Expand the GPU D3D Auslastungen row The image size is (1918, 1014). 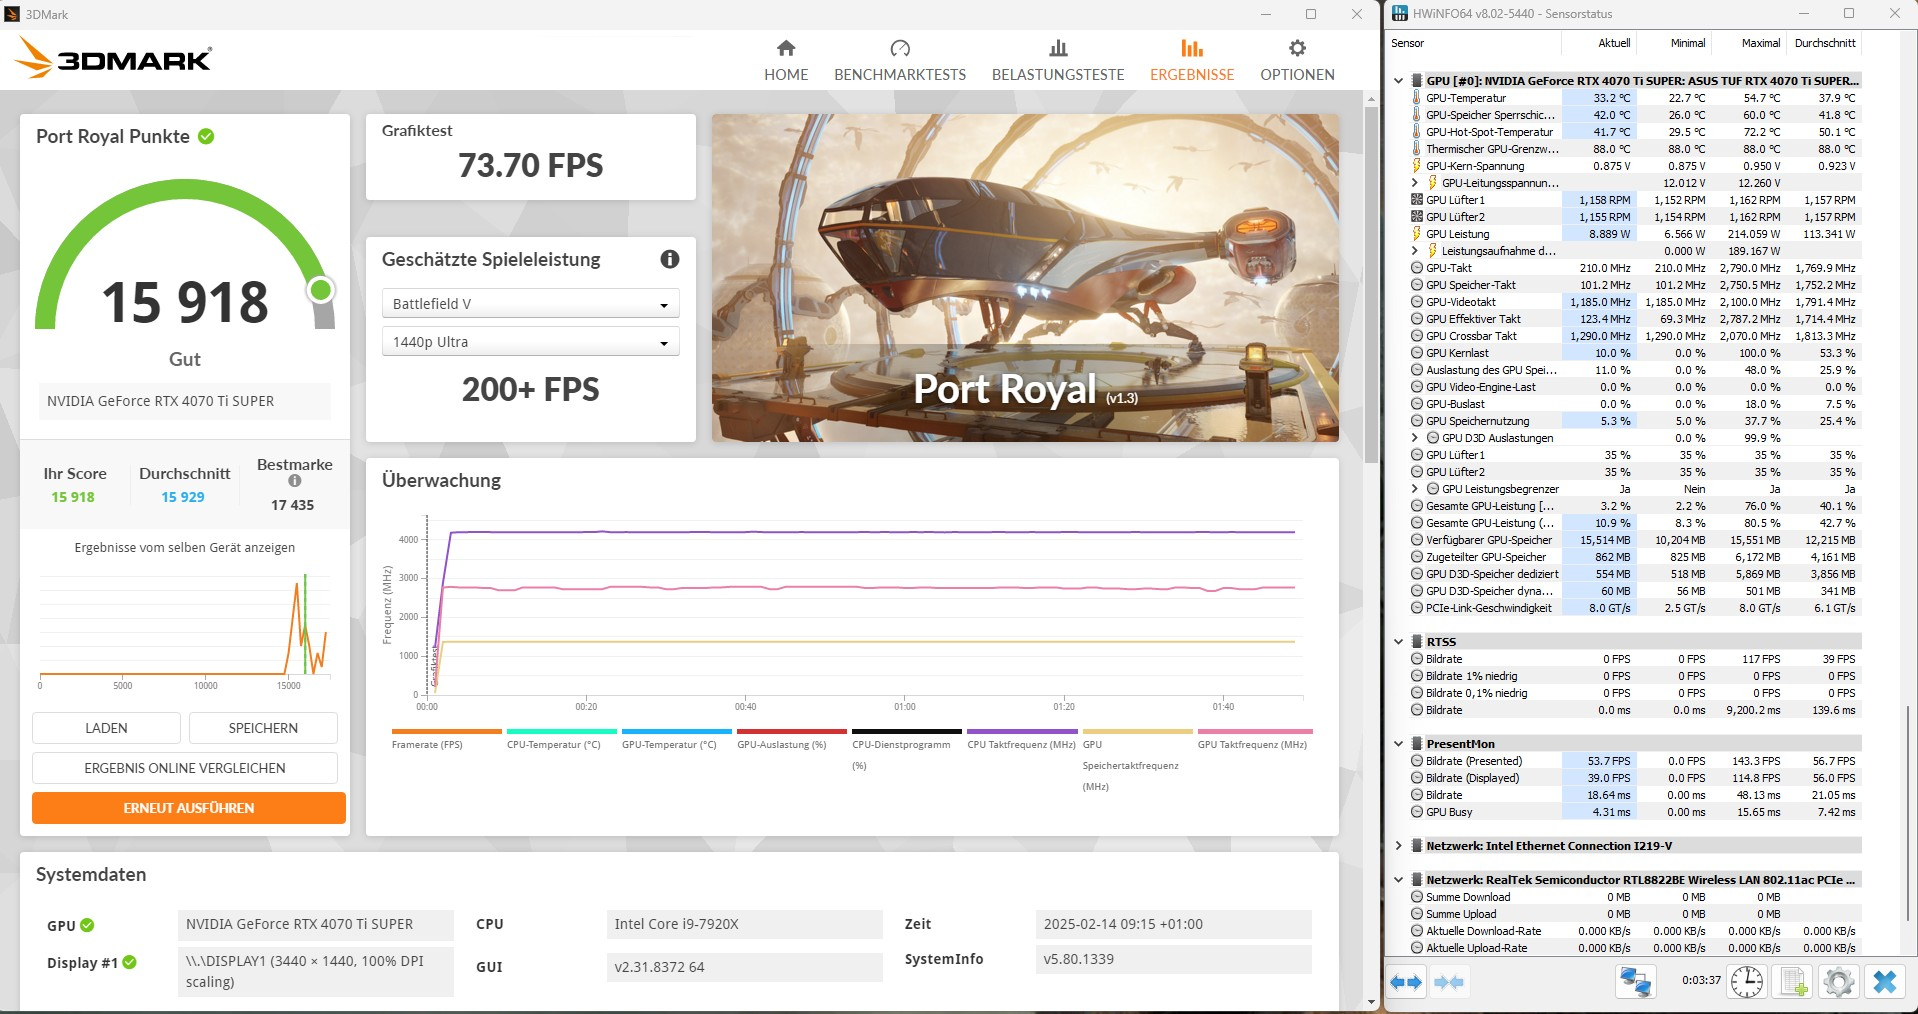click(x=1414, y=438)
